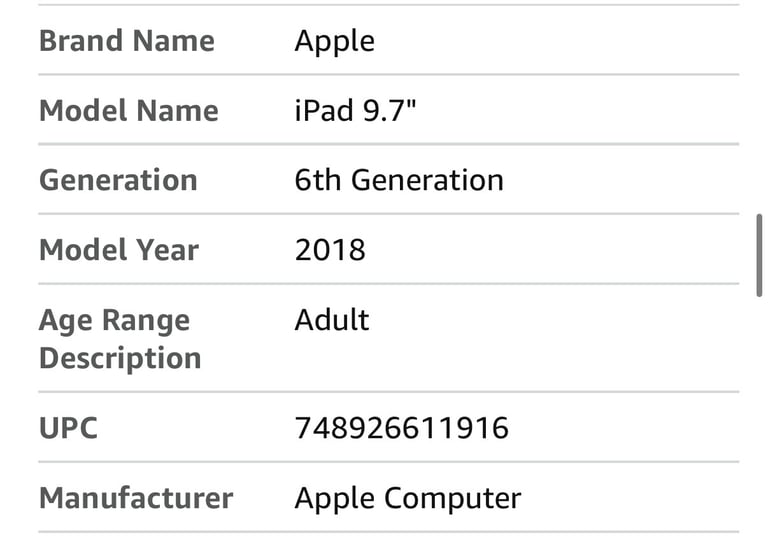This screenshot has height=540, width=768.
Task: Click the scrollbar track above the thumb
Action: (759, 107)
